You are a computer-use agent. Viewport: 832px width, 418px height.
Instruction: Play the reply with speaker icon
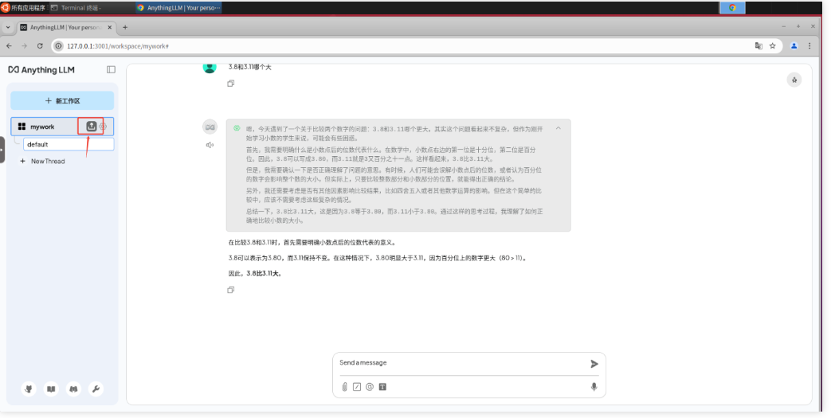pos(210,145)
